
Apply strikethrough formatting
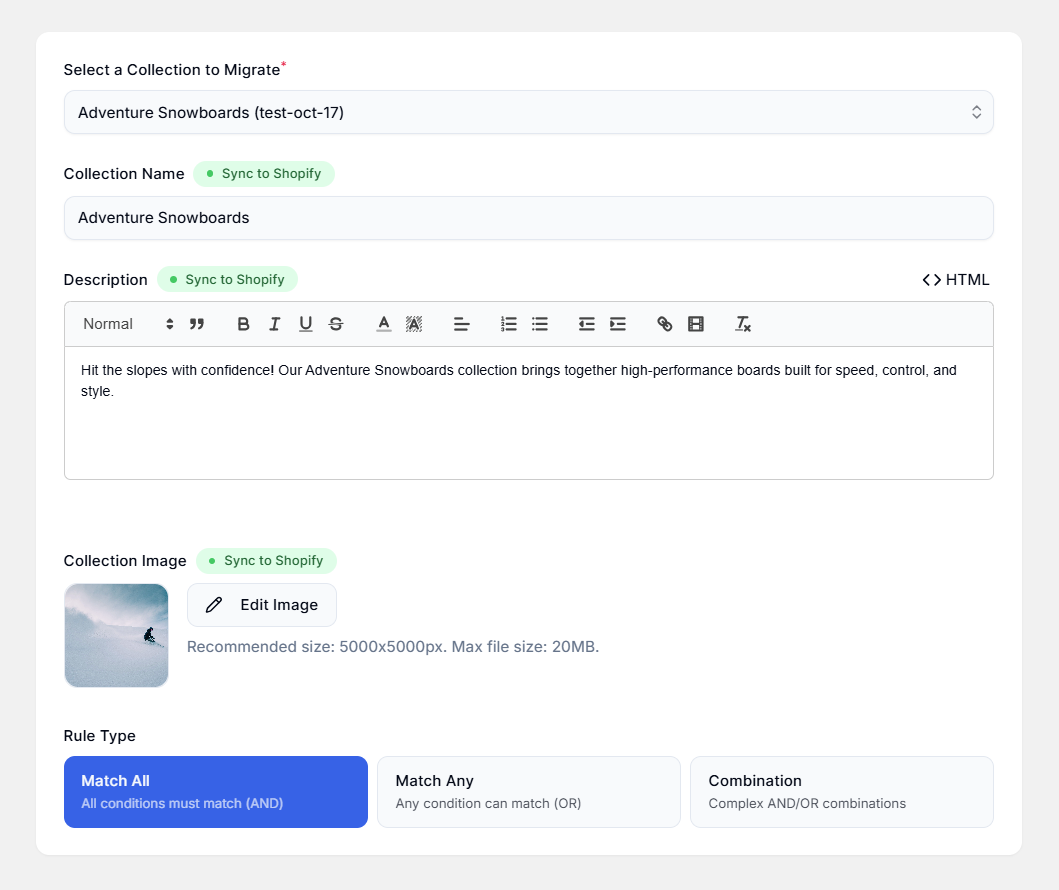[335, 323]
